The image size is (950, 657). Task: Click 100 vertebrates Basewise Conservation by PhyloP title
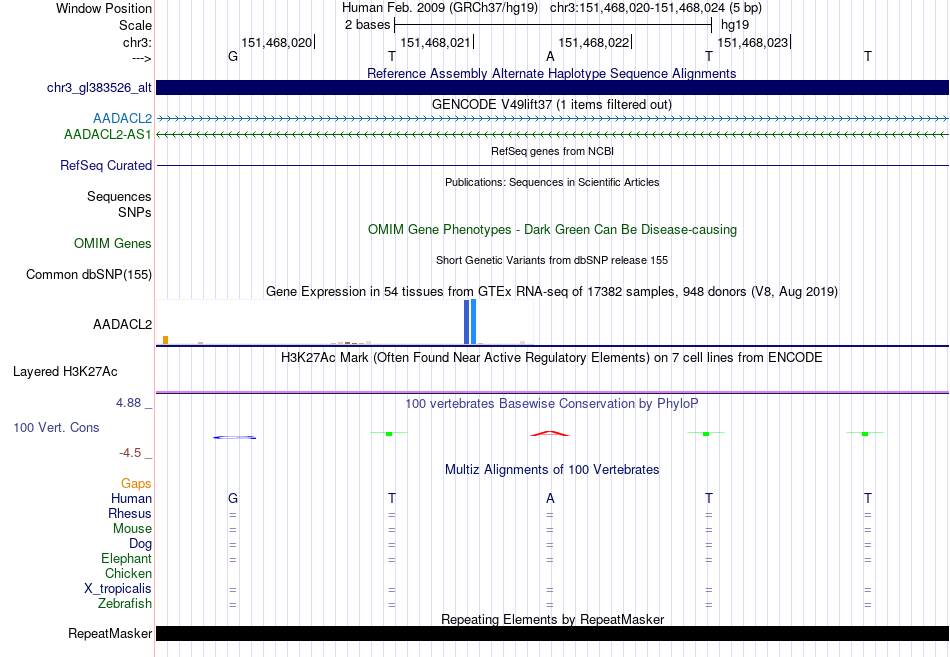click(x=552, y=404)
